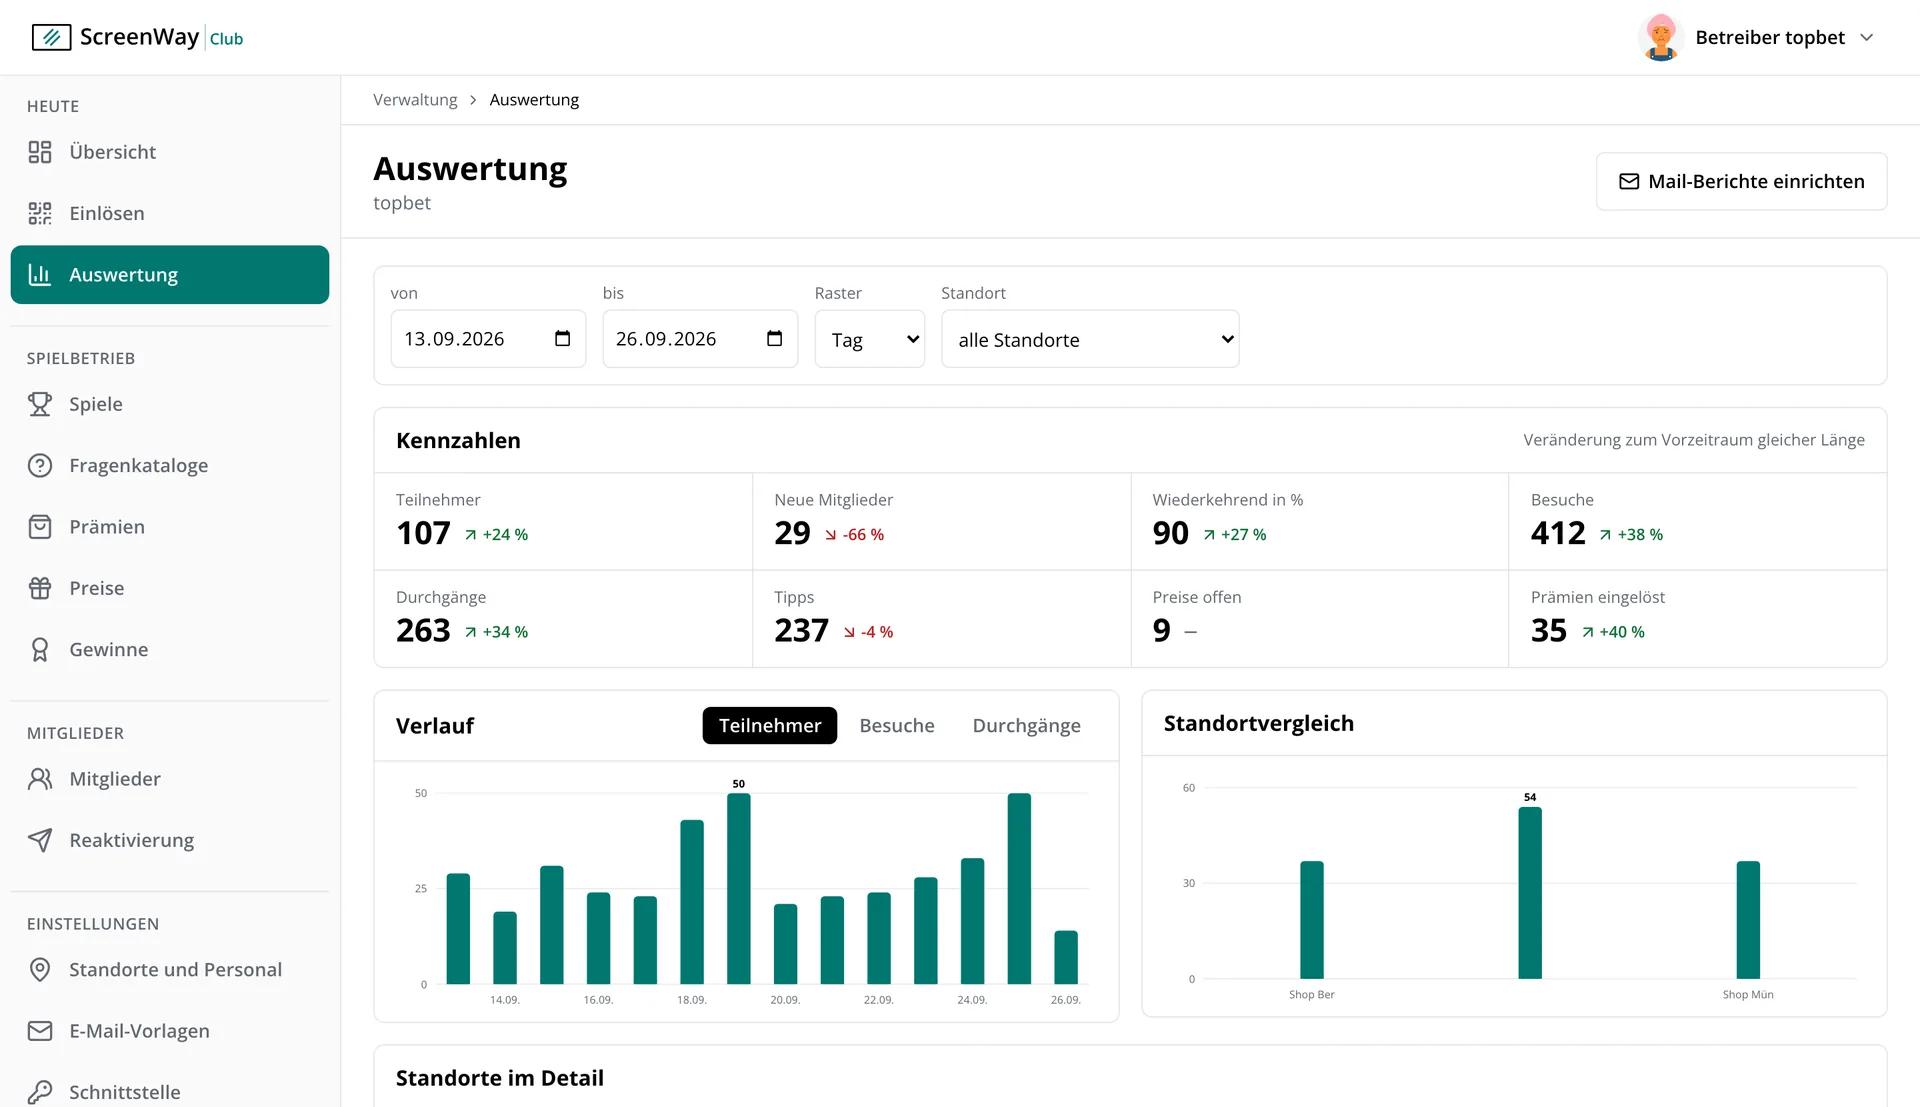1920x1107 pixels.
Task: Open the Standort alle Standorte dropdown
Action: (x=1090, y=339)
